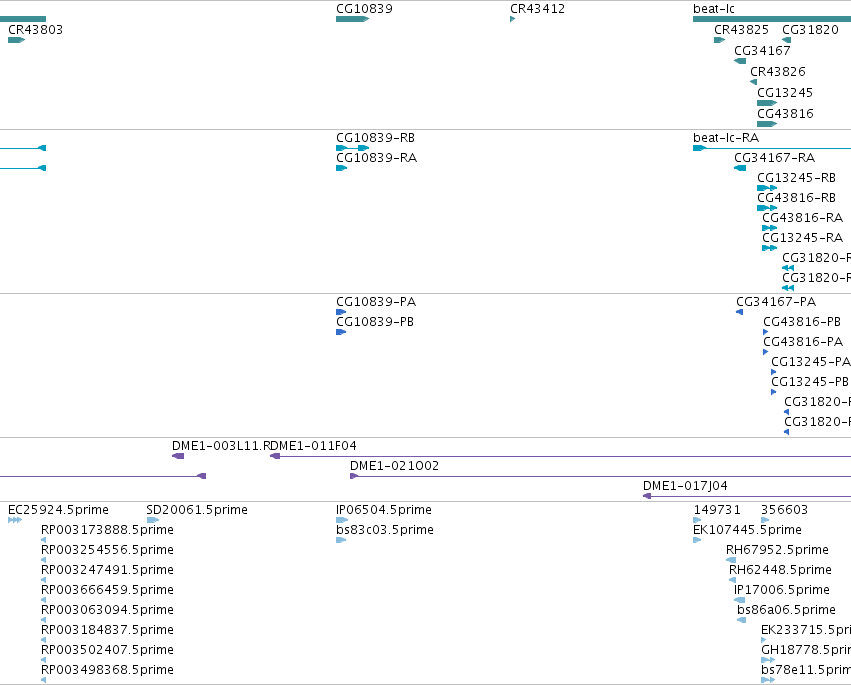Click the RP003254556.5prime EST label
Image resolution: width=851 pixels, height=685 pixels.
pyautogui.click(x=107, y=550)
